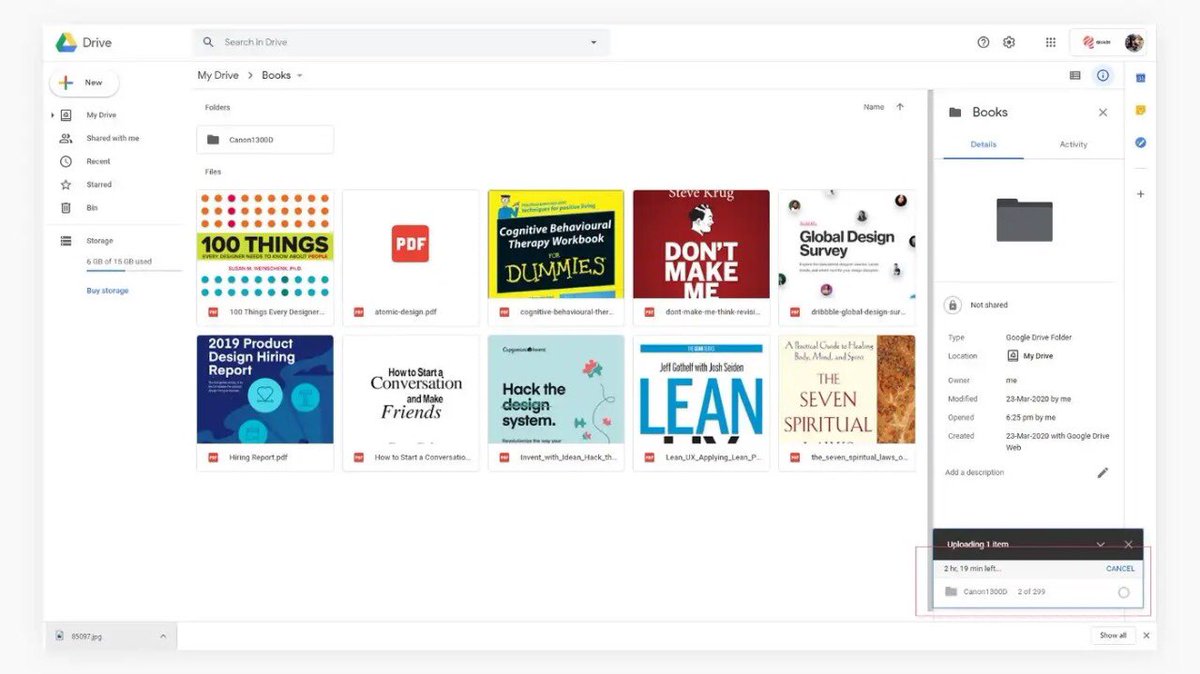This screenshot has height=674, width=1200.
Task: Click the Buy storage link
Action: click(108, 291)
